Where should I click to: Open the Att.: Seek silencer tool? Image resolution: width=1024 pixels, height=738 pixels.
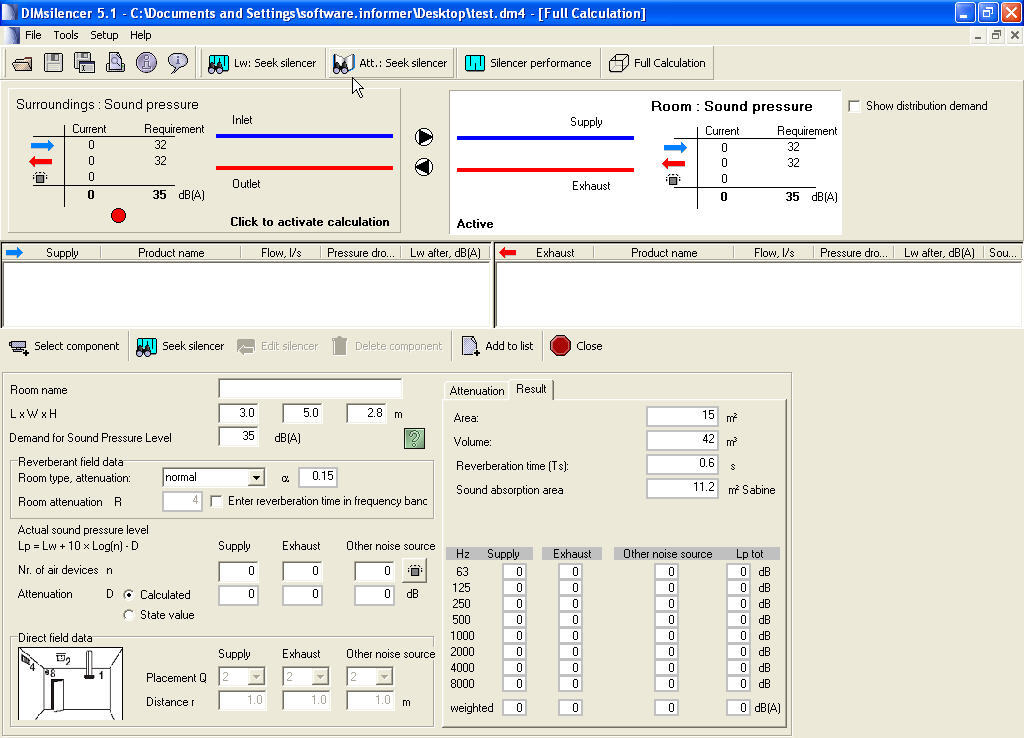coord(389,62)
